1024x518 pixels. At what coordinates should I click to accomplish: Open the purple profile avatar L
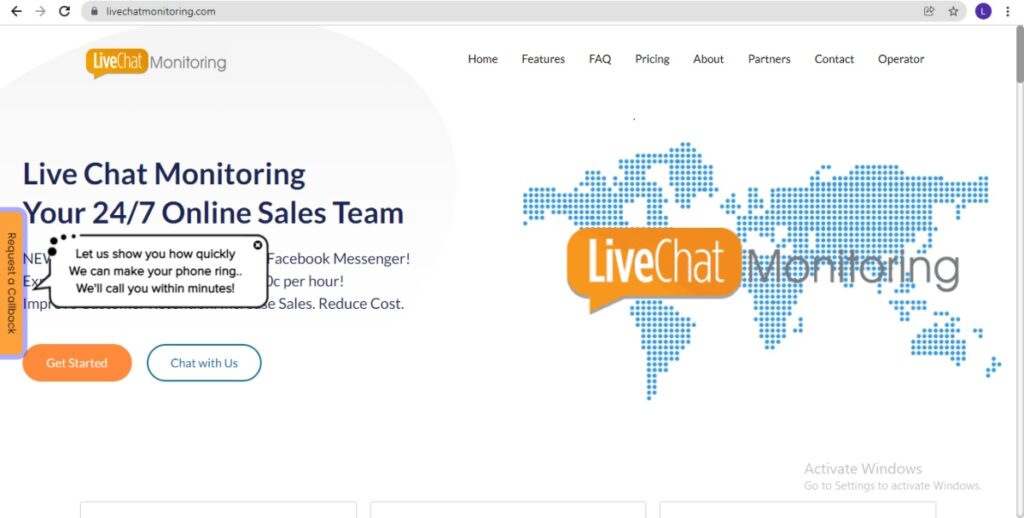(x=983, y=11)
